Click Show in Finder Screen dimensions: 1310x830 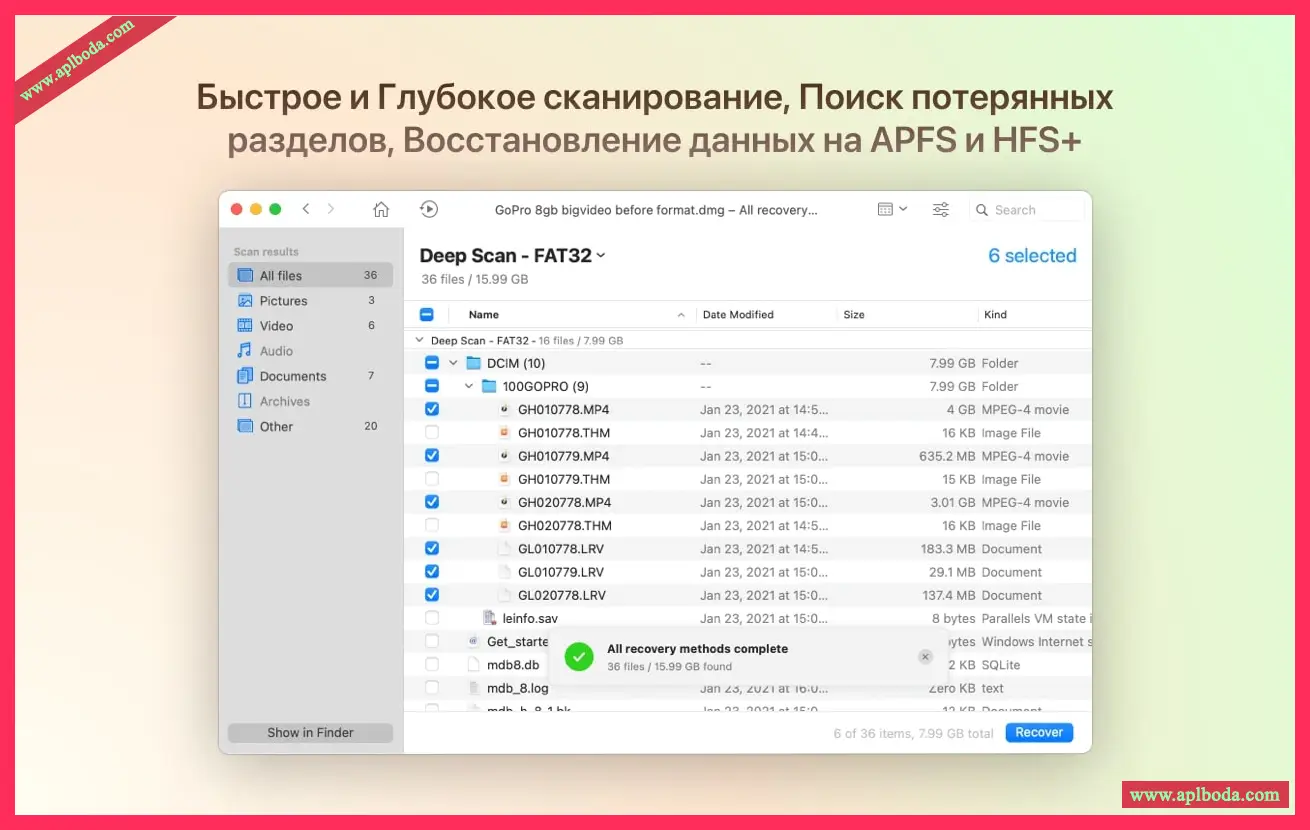(310, 732)
